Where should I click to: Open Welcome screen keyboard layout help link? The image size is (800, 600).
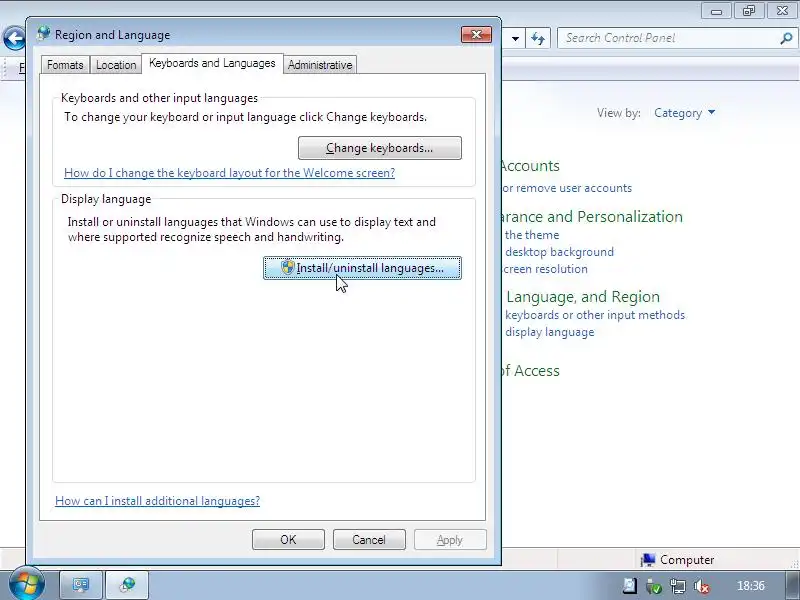click(x=230, y=173)
